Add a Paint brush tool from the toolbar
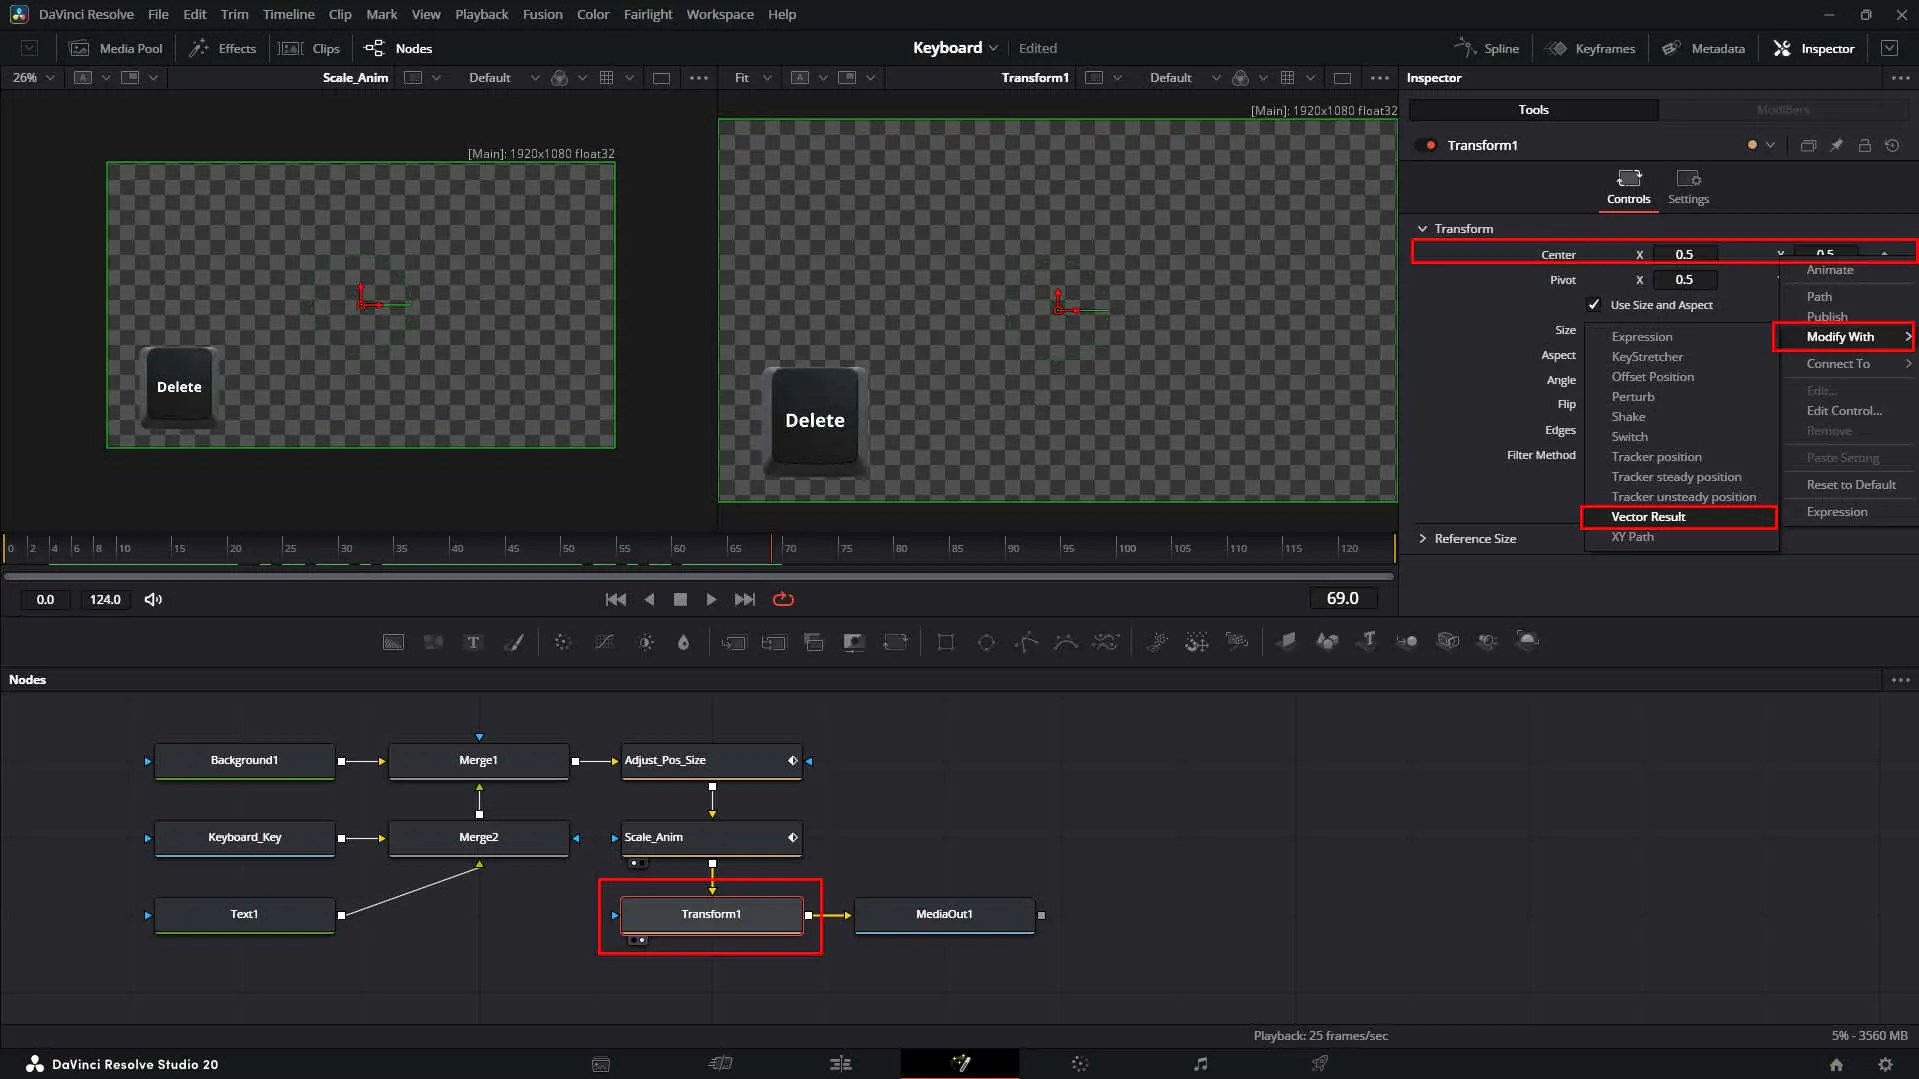 (x=514, y=642)
